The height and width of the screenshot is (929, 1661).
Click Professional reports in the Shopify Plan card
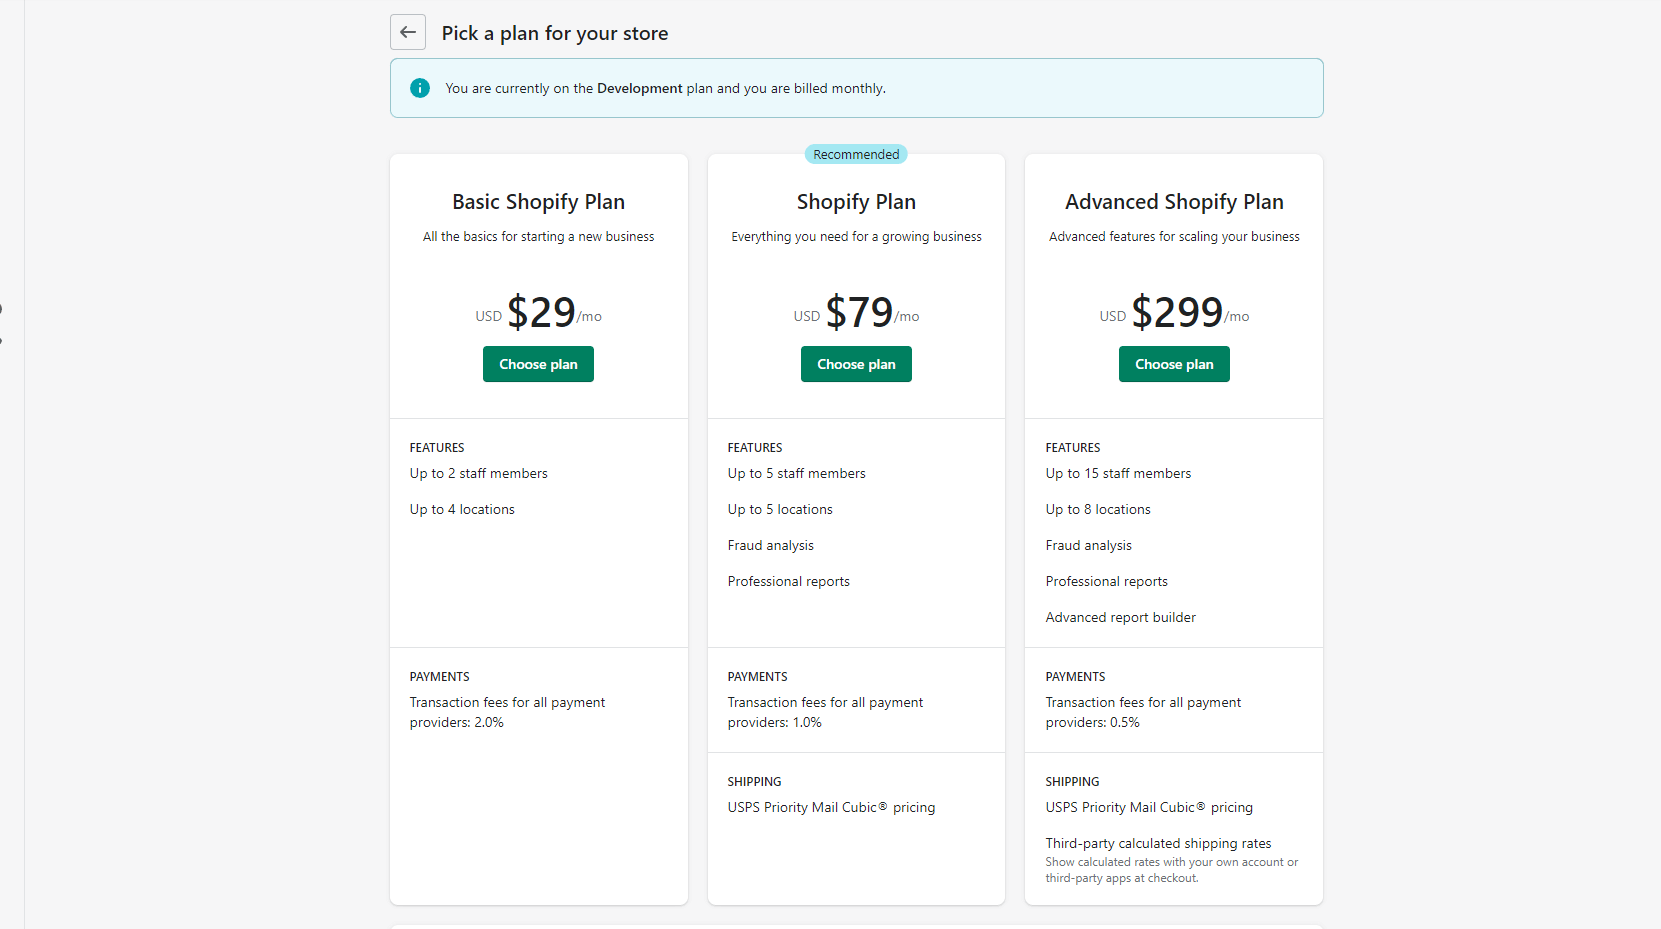[x=788, y=581]
